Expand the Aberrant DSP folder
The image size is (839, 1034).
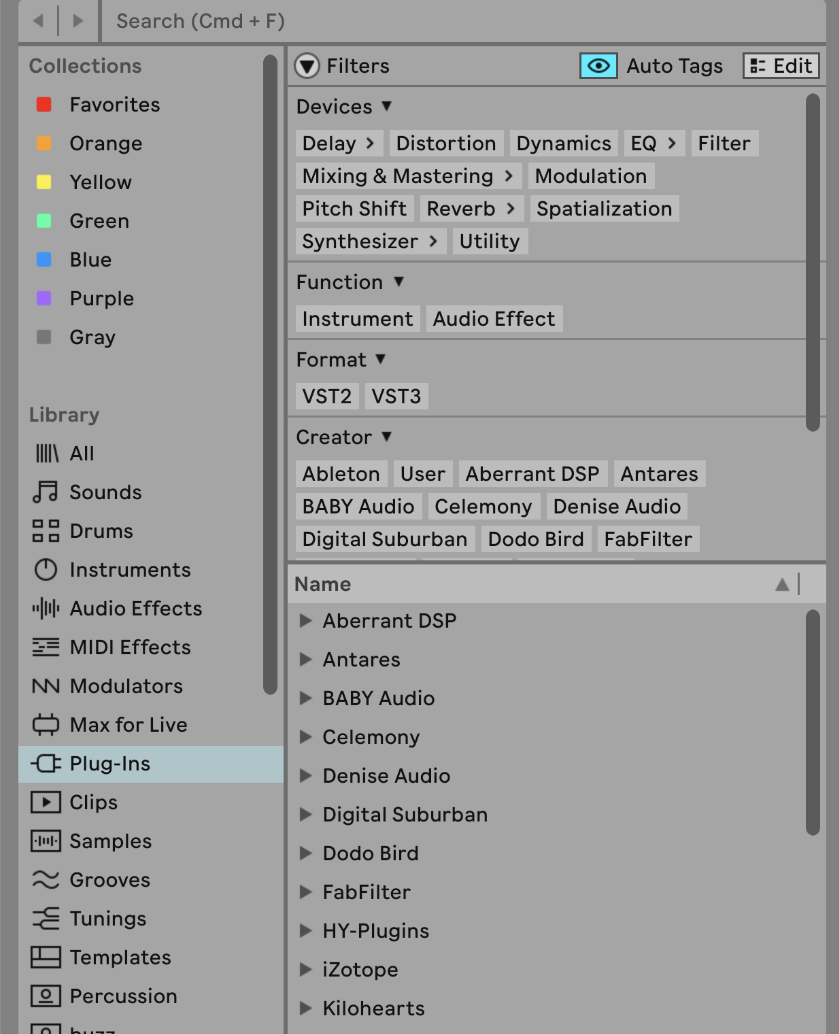(306, 621)
